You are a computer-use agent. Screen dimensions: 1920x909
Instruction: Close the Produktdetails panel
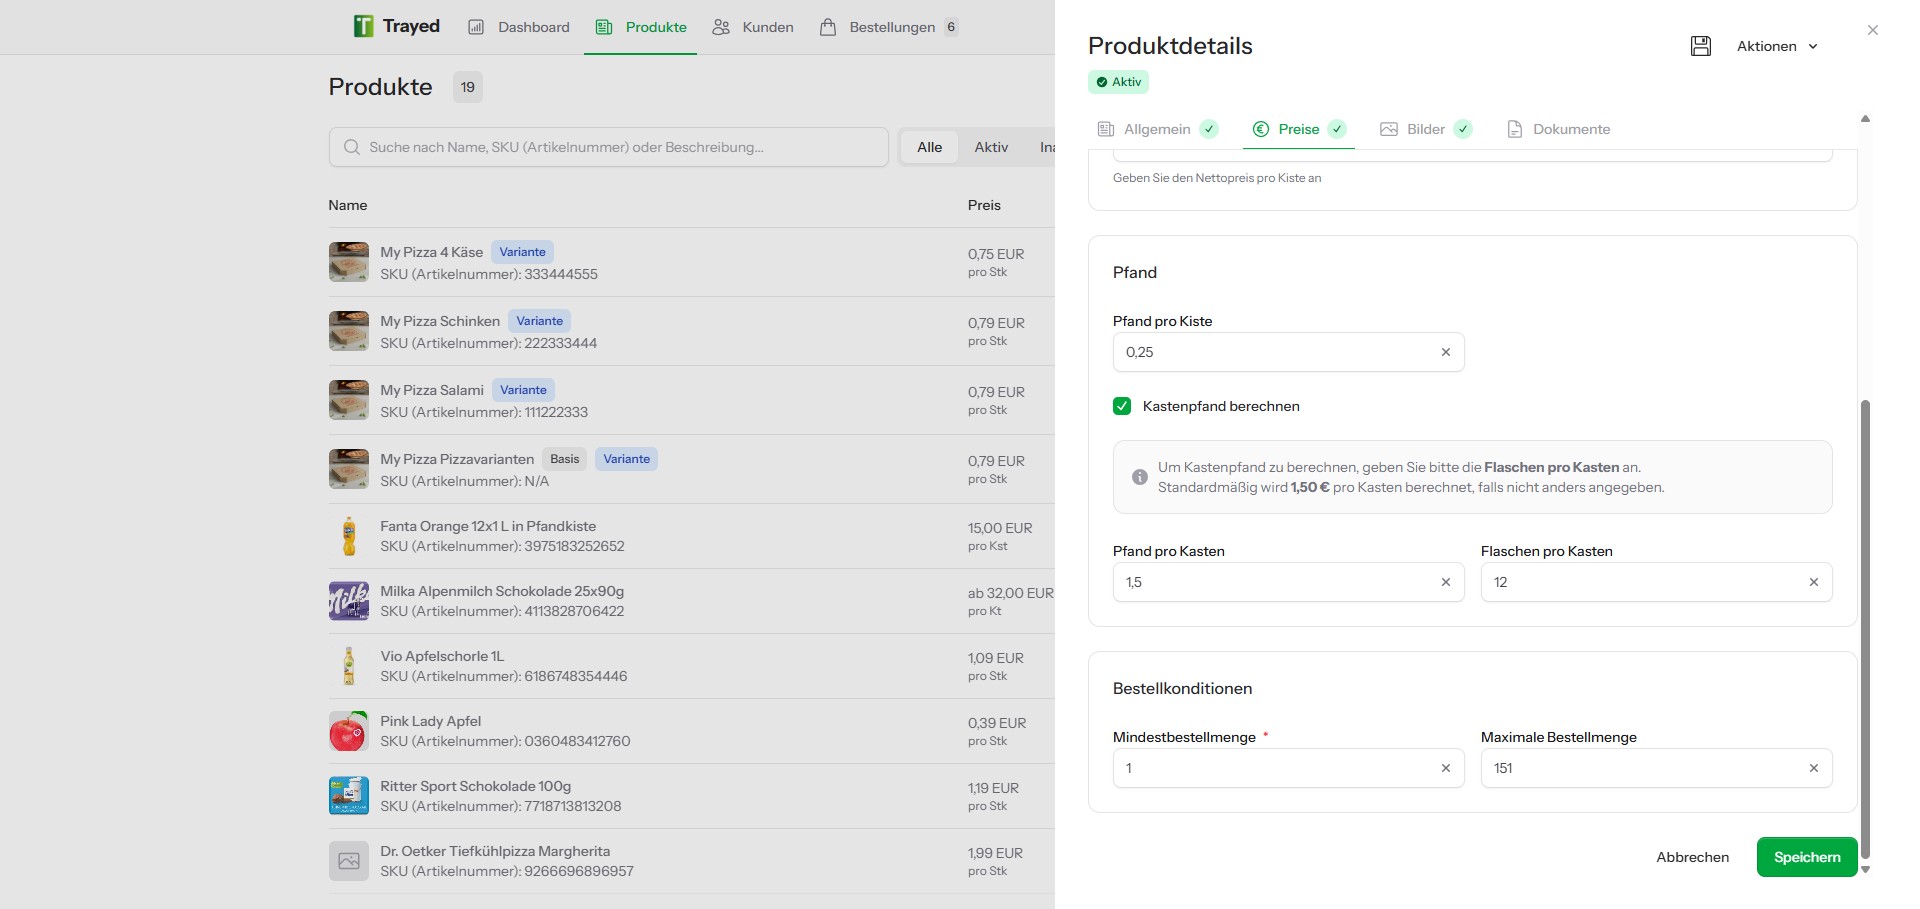1872,30
